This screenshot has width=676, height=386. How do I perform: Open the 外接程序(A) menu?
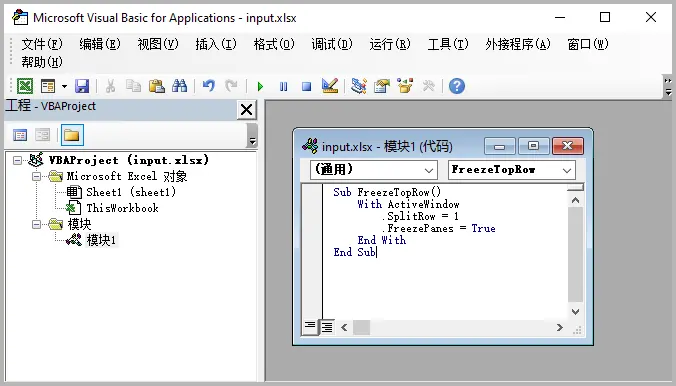518,44
